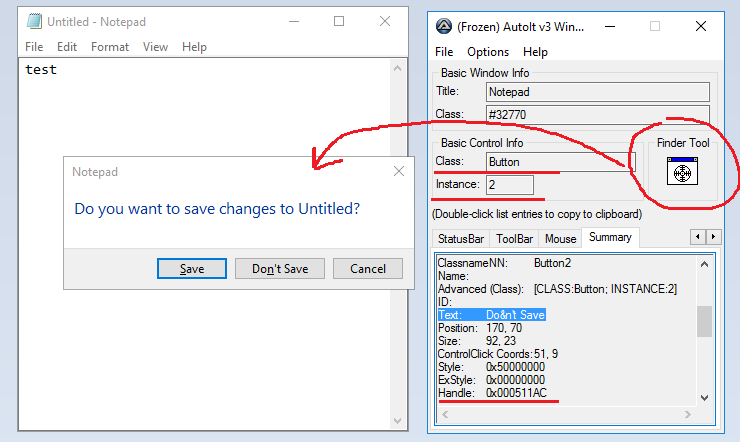Switch to the ToolBar tab

[x=514, y=239]
